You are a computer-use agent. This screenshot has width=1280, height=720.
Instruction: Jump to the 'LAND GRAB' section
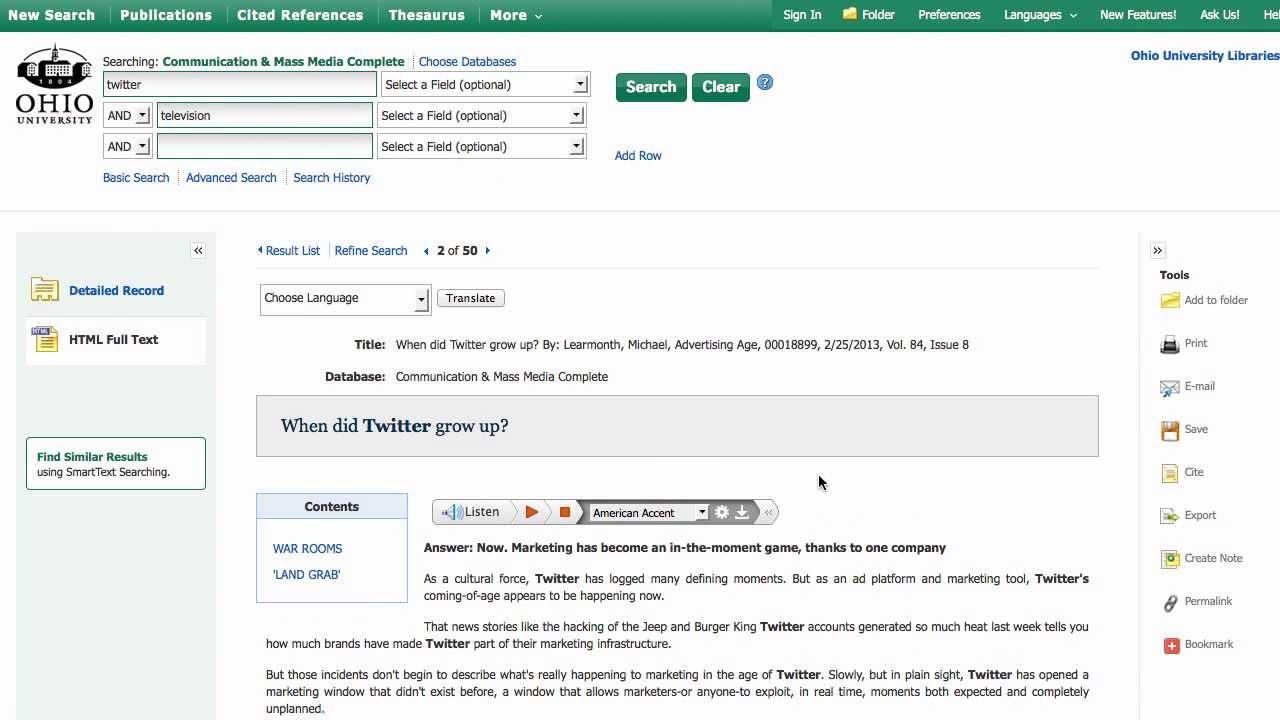tap(306, 575)
